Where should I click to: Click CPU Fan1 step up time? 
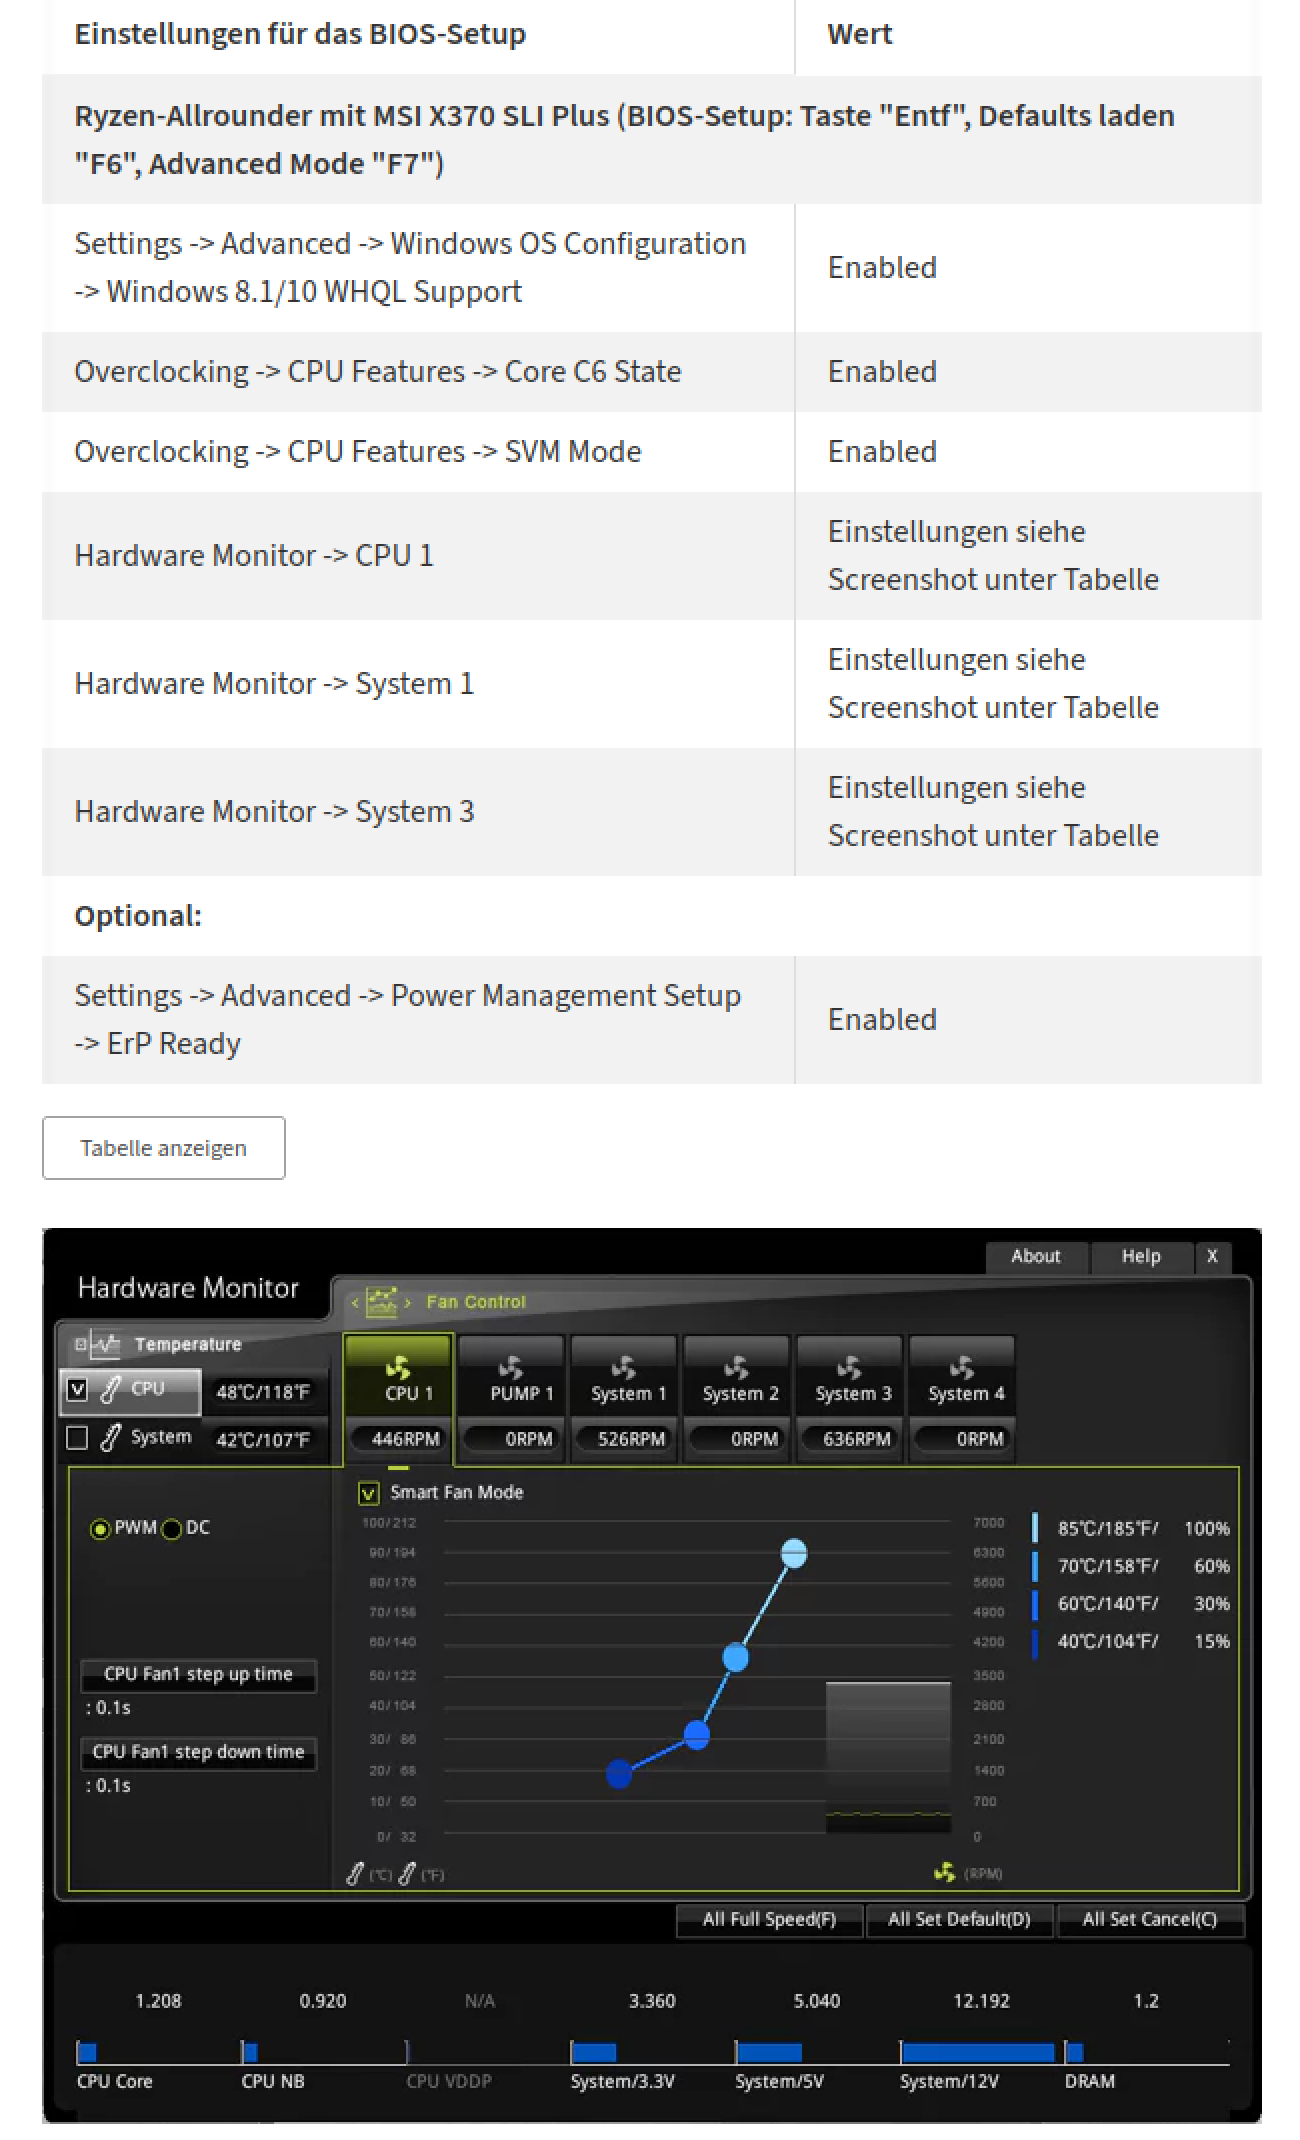click(x=198, y=1675)
